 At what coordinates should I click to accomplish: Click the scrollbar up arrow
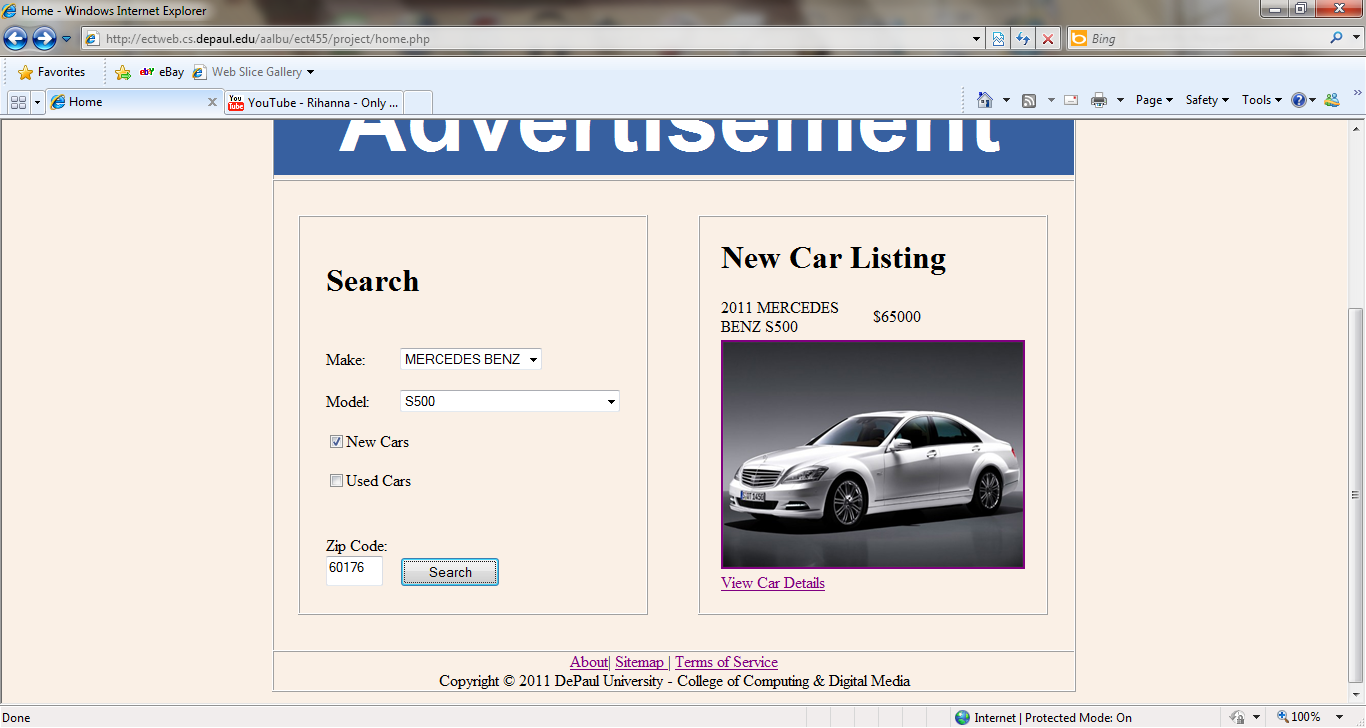pyautogui.click(x=1356, y=128)
